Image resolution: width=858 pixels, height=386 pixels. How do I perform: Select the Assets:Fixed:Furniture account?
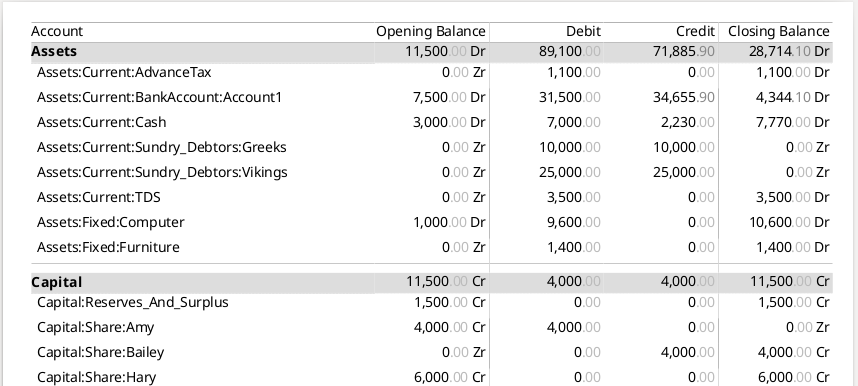point(432,247)
